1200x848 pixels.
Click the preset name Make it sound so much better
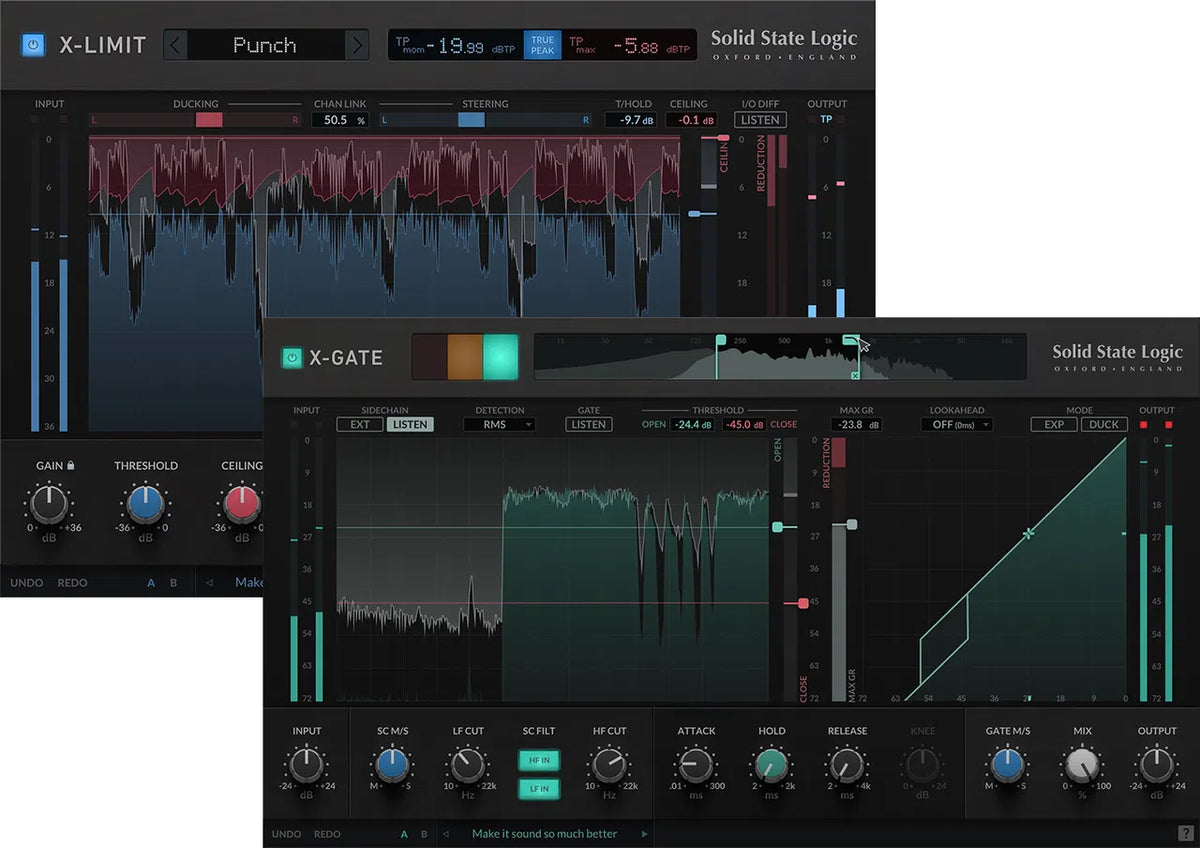545,833
